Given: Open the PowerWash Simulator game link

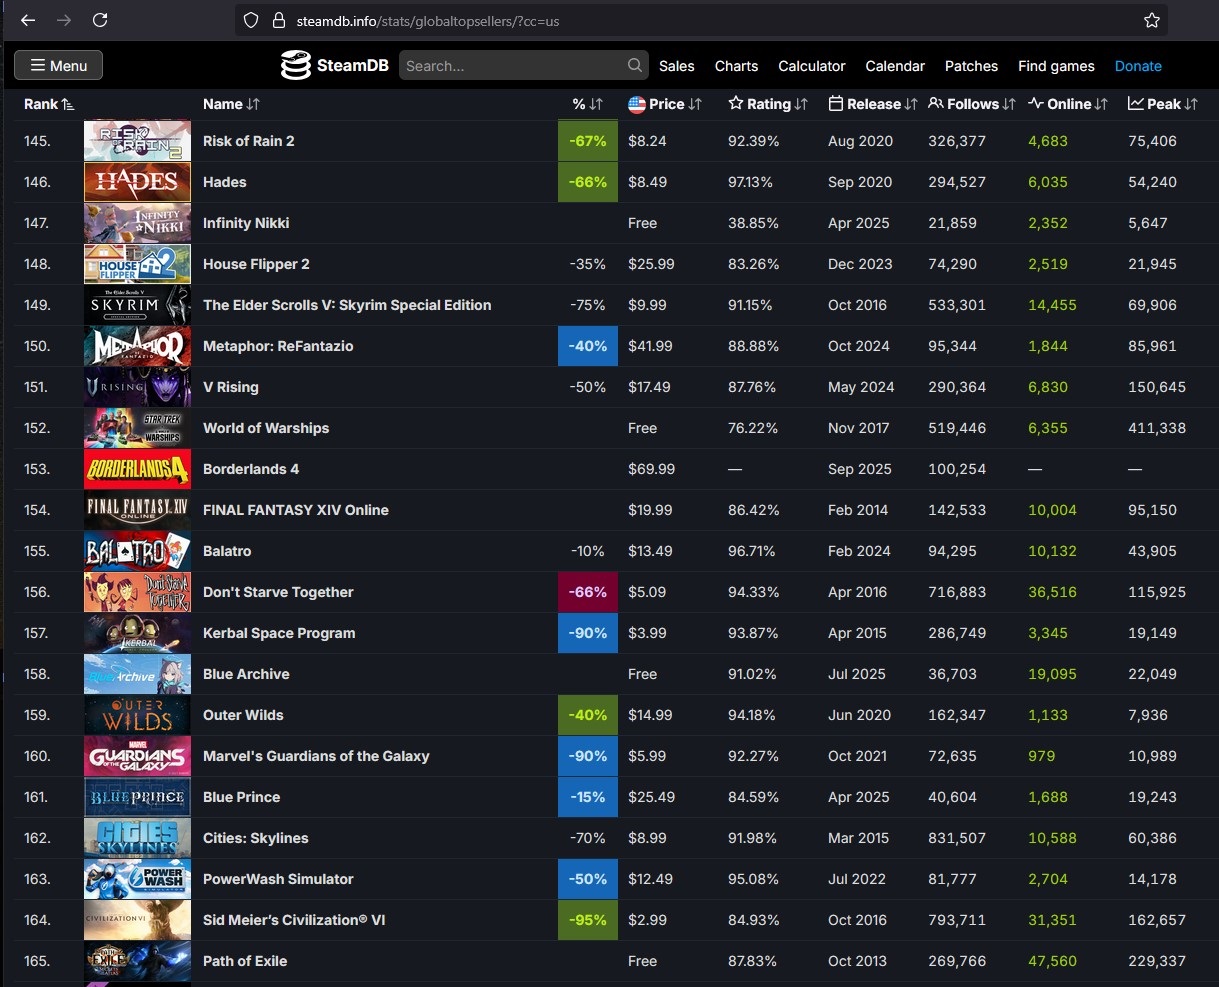Looking at the screenshot, I should coord(278,879).
